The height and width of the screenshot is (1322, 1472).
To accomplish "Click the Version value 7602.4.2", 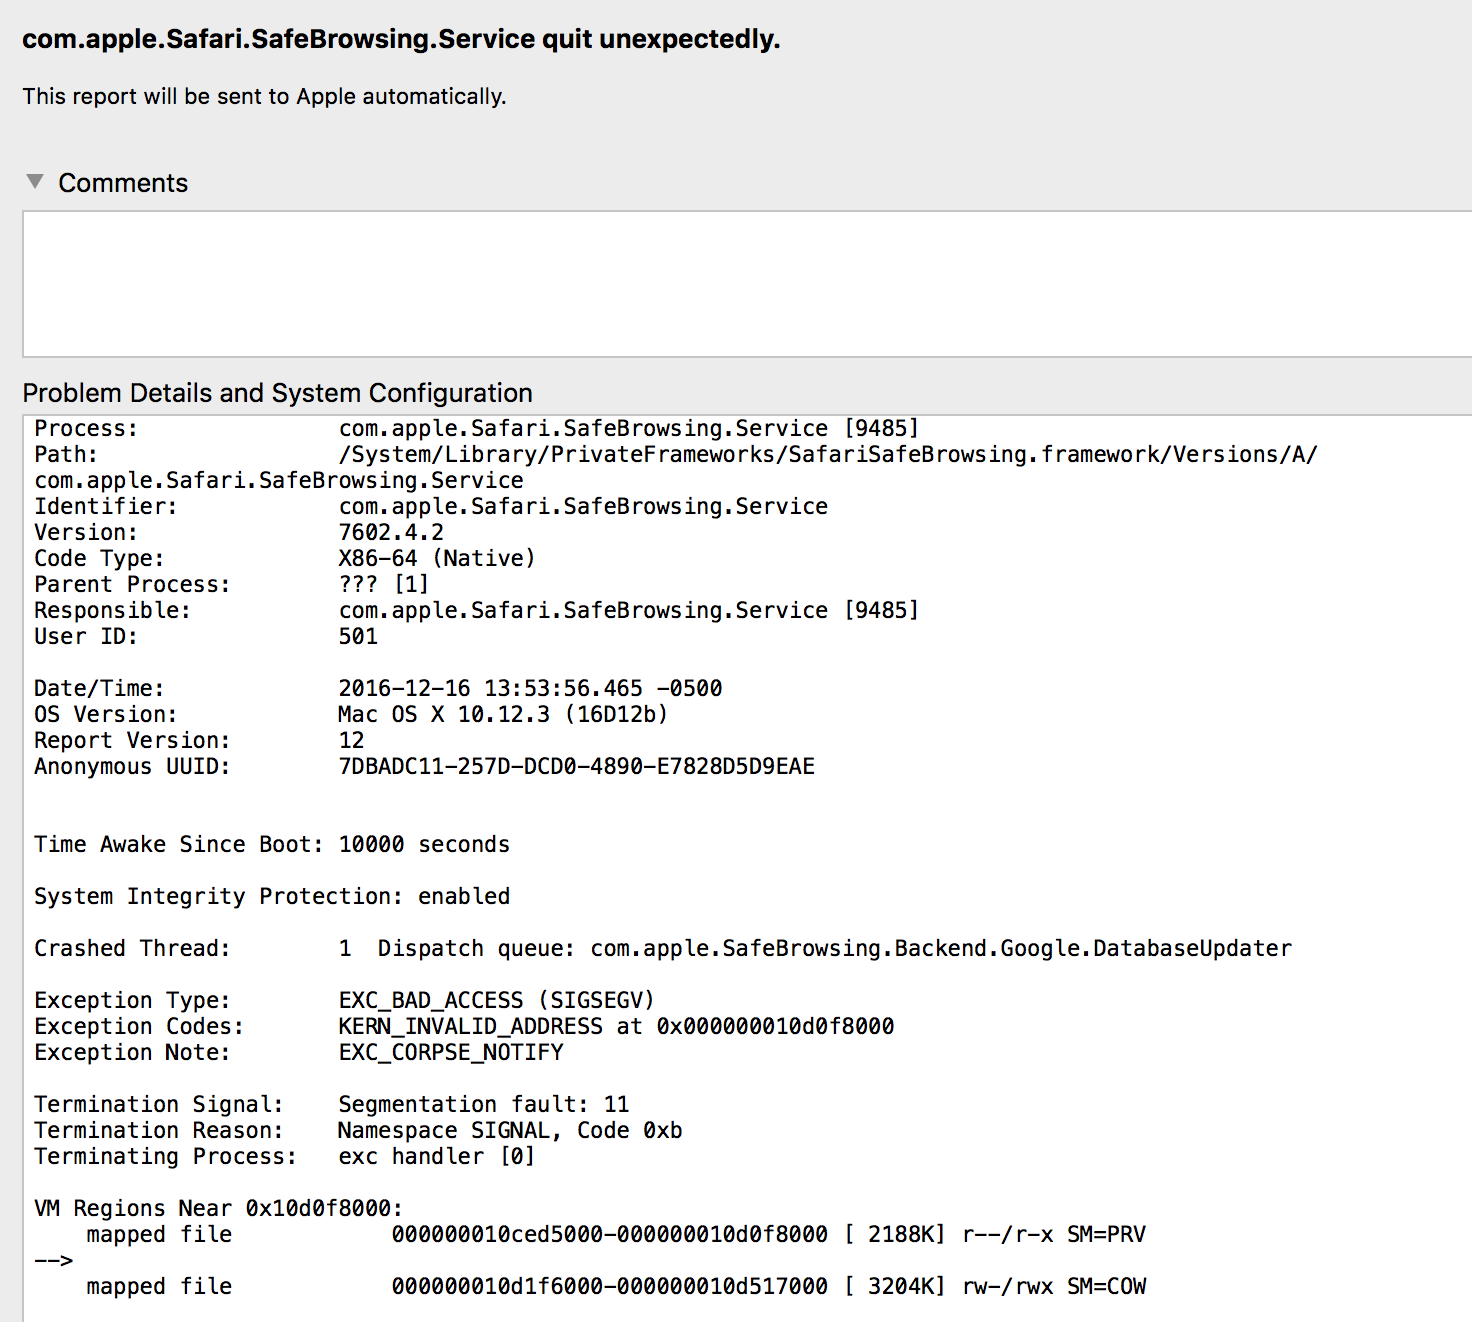I will point(391,533).
